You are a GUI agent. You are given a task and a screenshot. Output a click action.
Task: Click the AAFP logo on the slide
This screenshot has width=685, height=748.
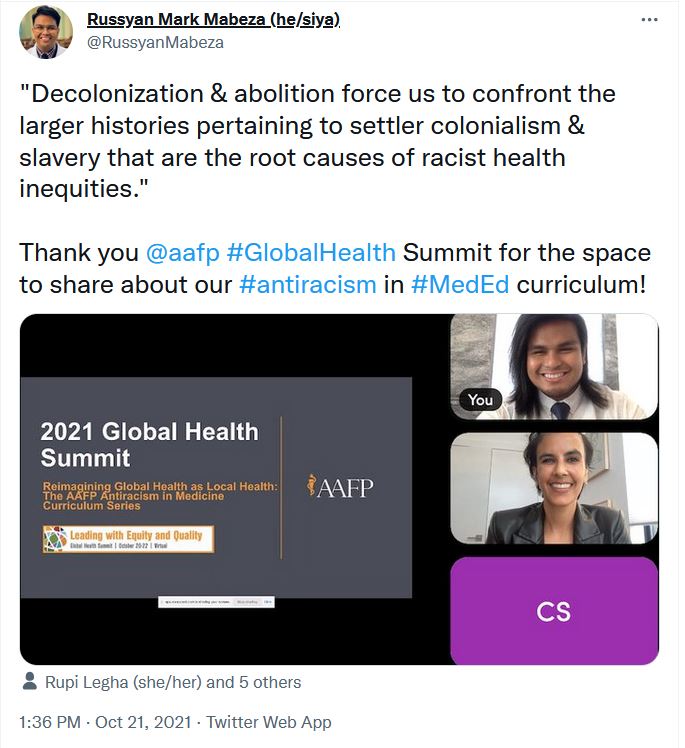[340, 487]
